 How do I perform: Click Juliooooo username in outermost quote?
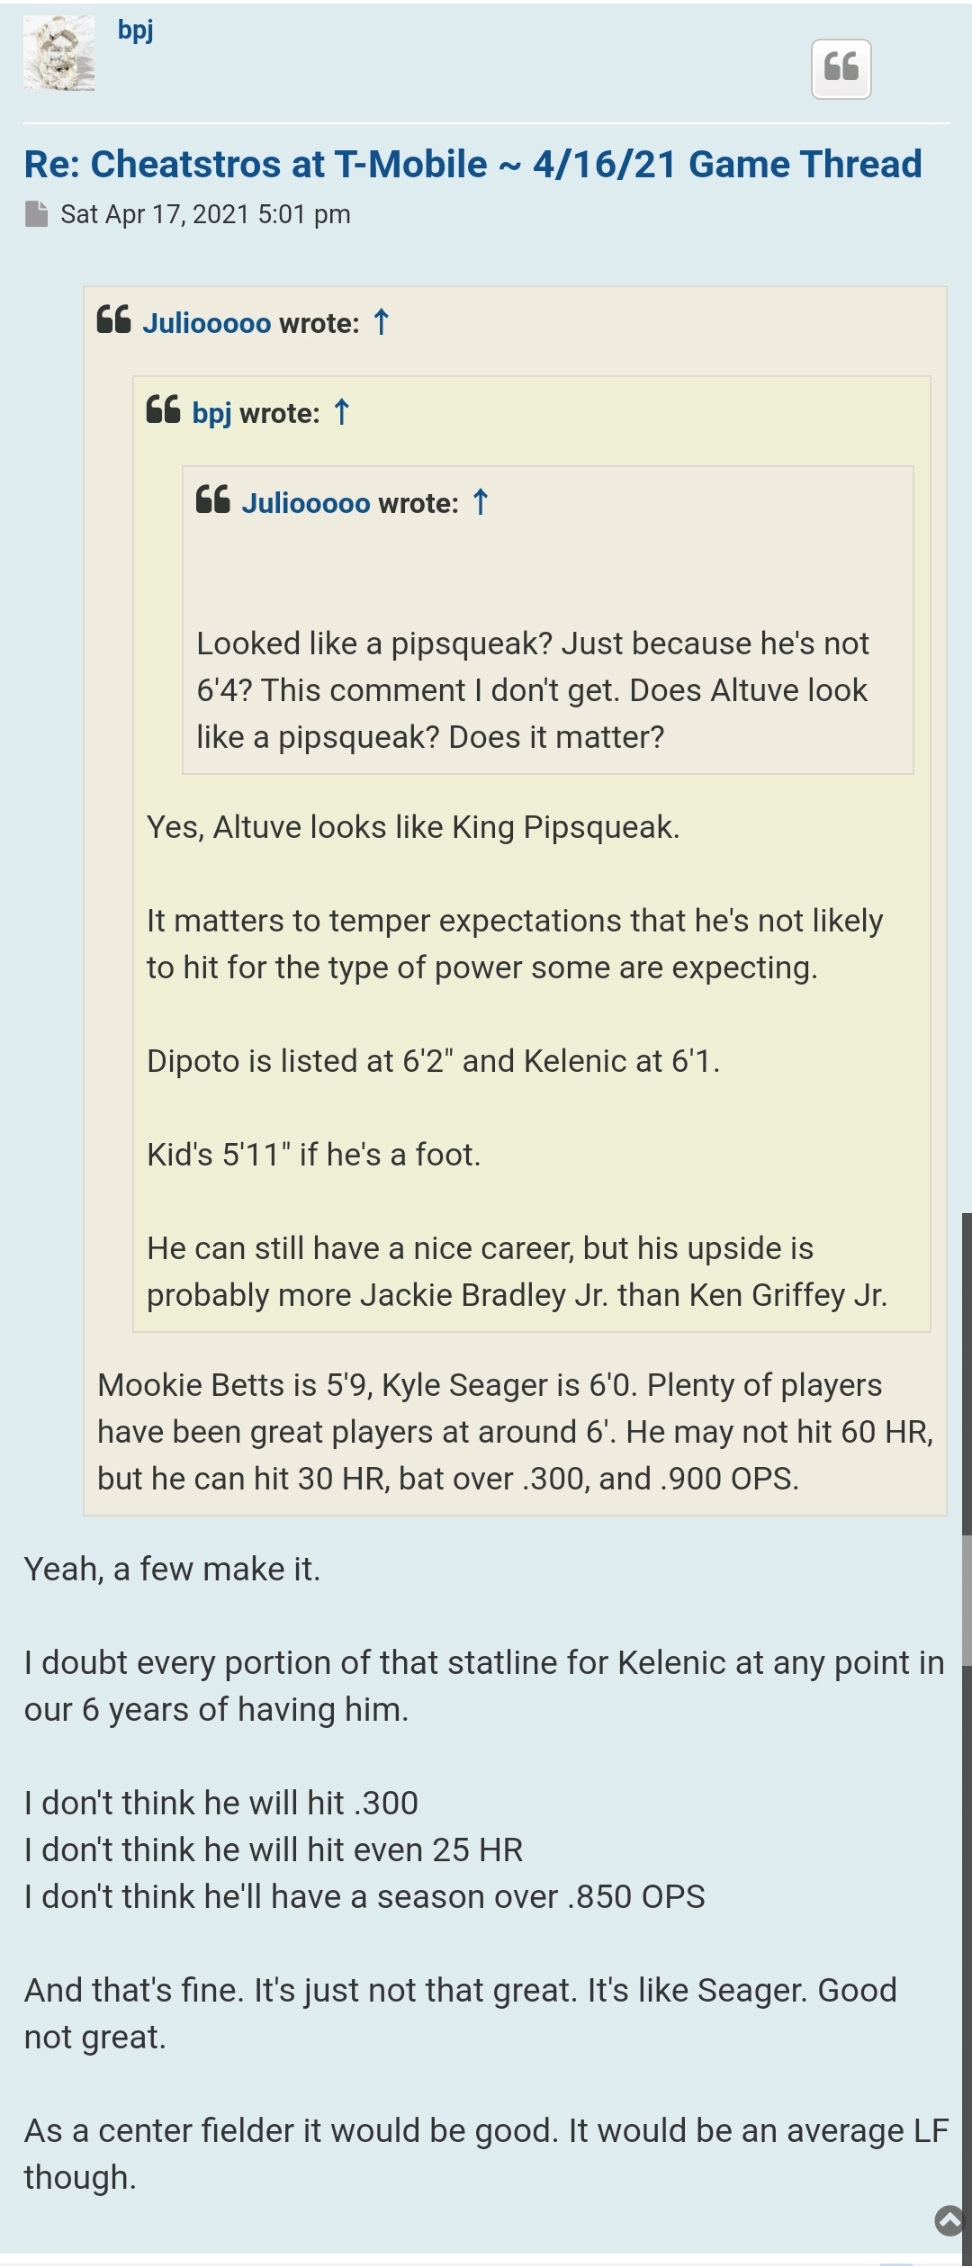coord(206,323)
